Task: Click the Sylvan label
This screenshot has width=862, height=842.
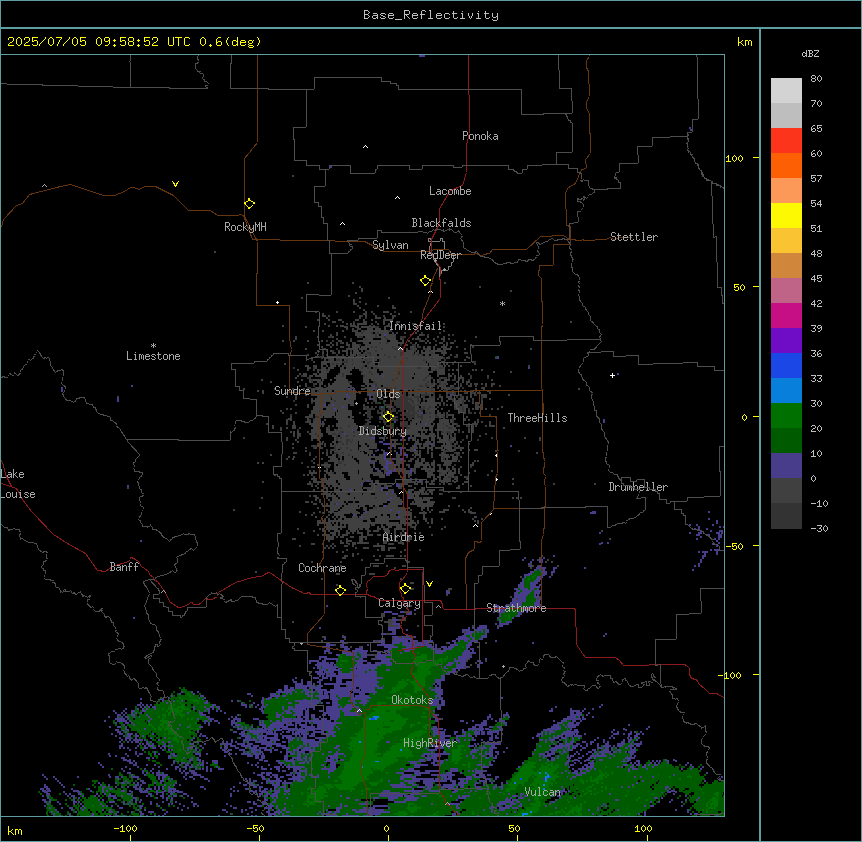Action: click(x=390, y=245)
